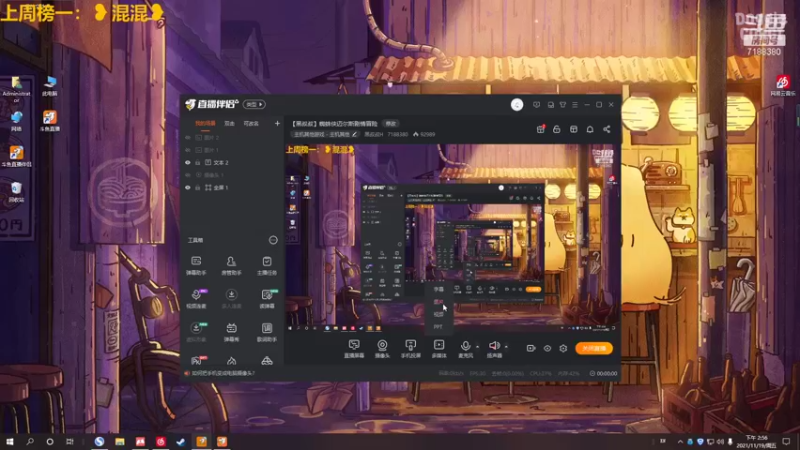Viewport: 800px width, 450px height.
Task: Open the 弹幕助手 tool
Action: (x=196, y=266)
